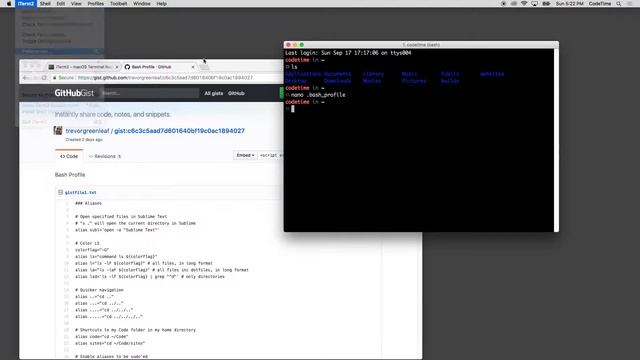
Task: Close the Bash Profile GitHub browser tab
Action: 193,67
